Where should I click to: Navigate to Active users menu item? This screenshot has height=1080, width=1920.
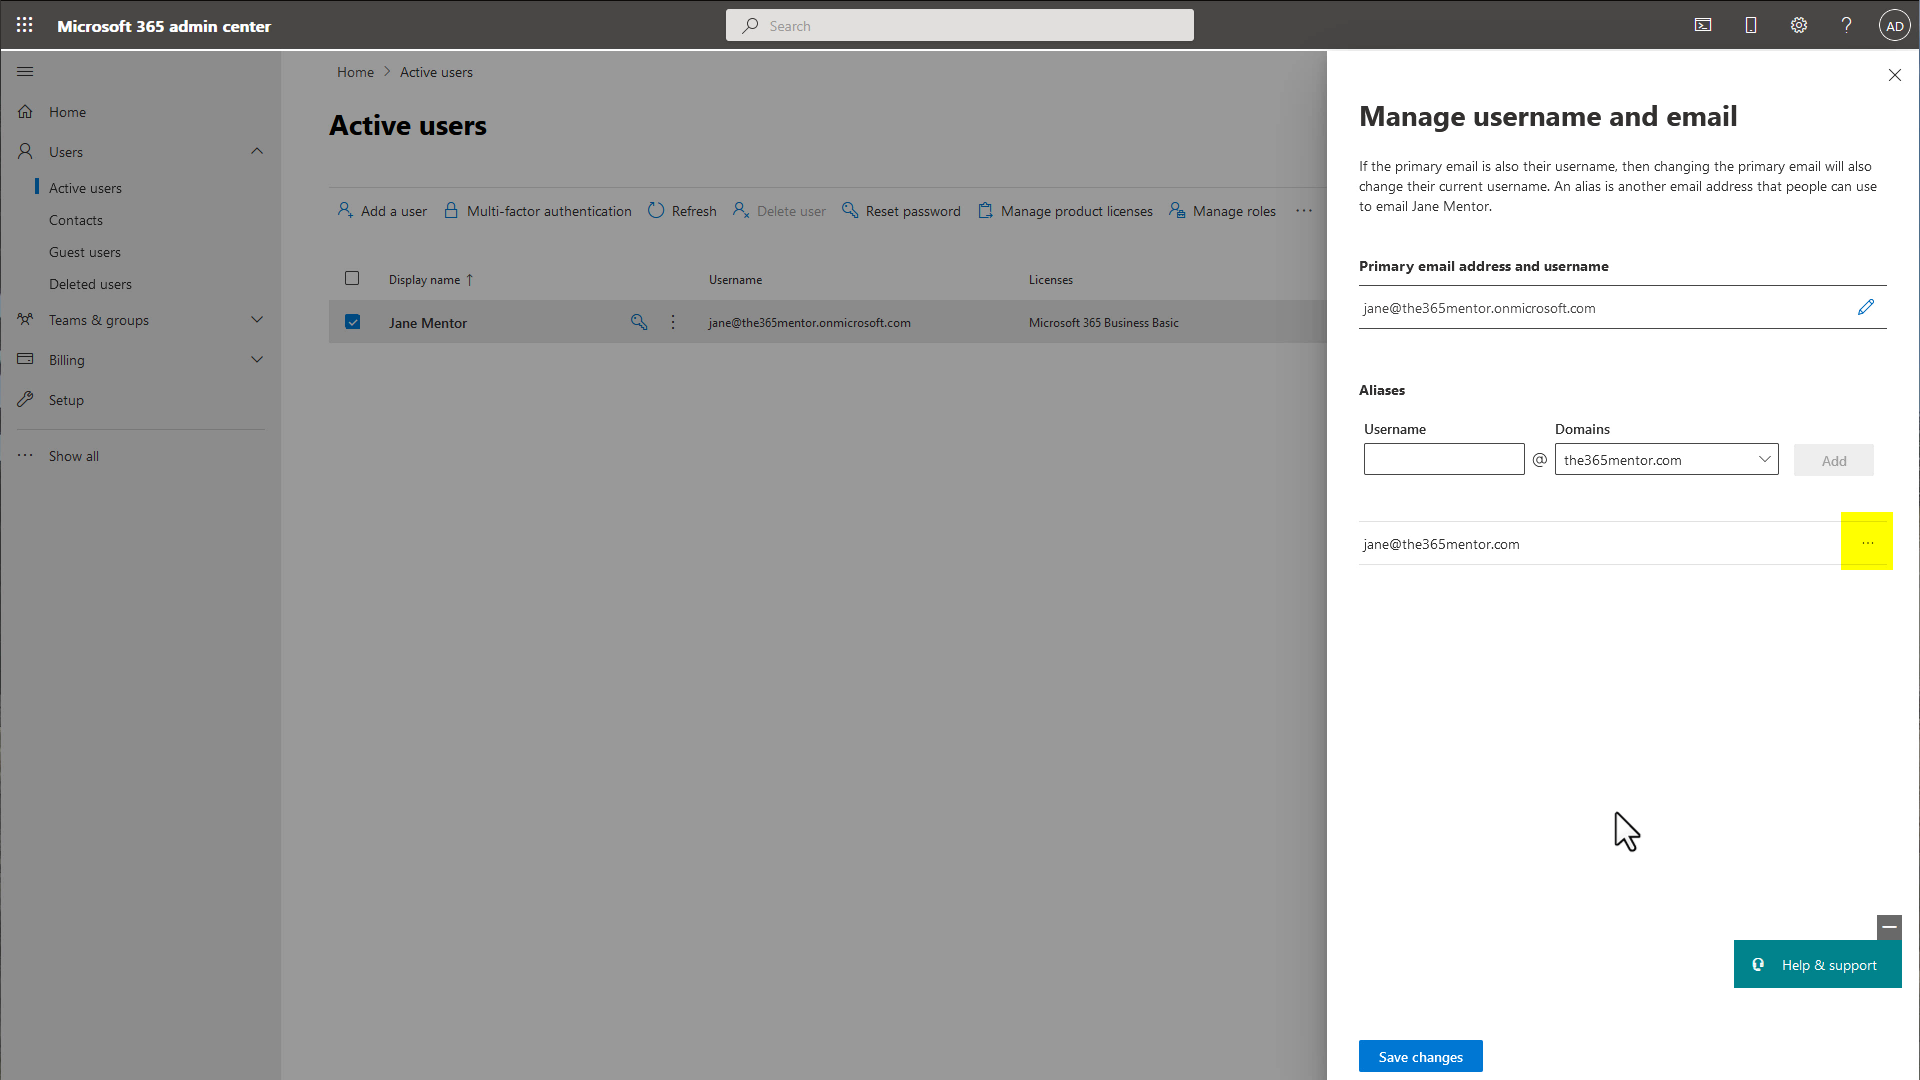pos(84,186)
